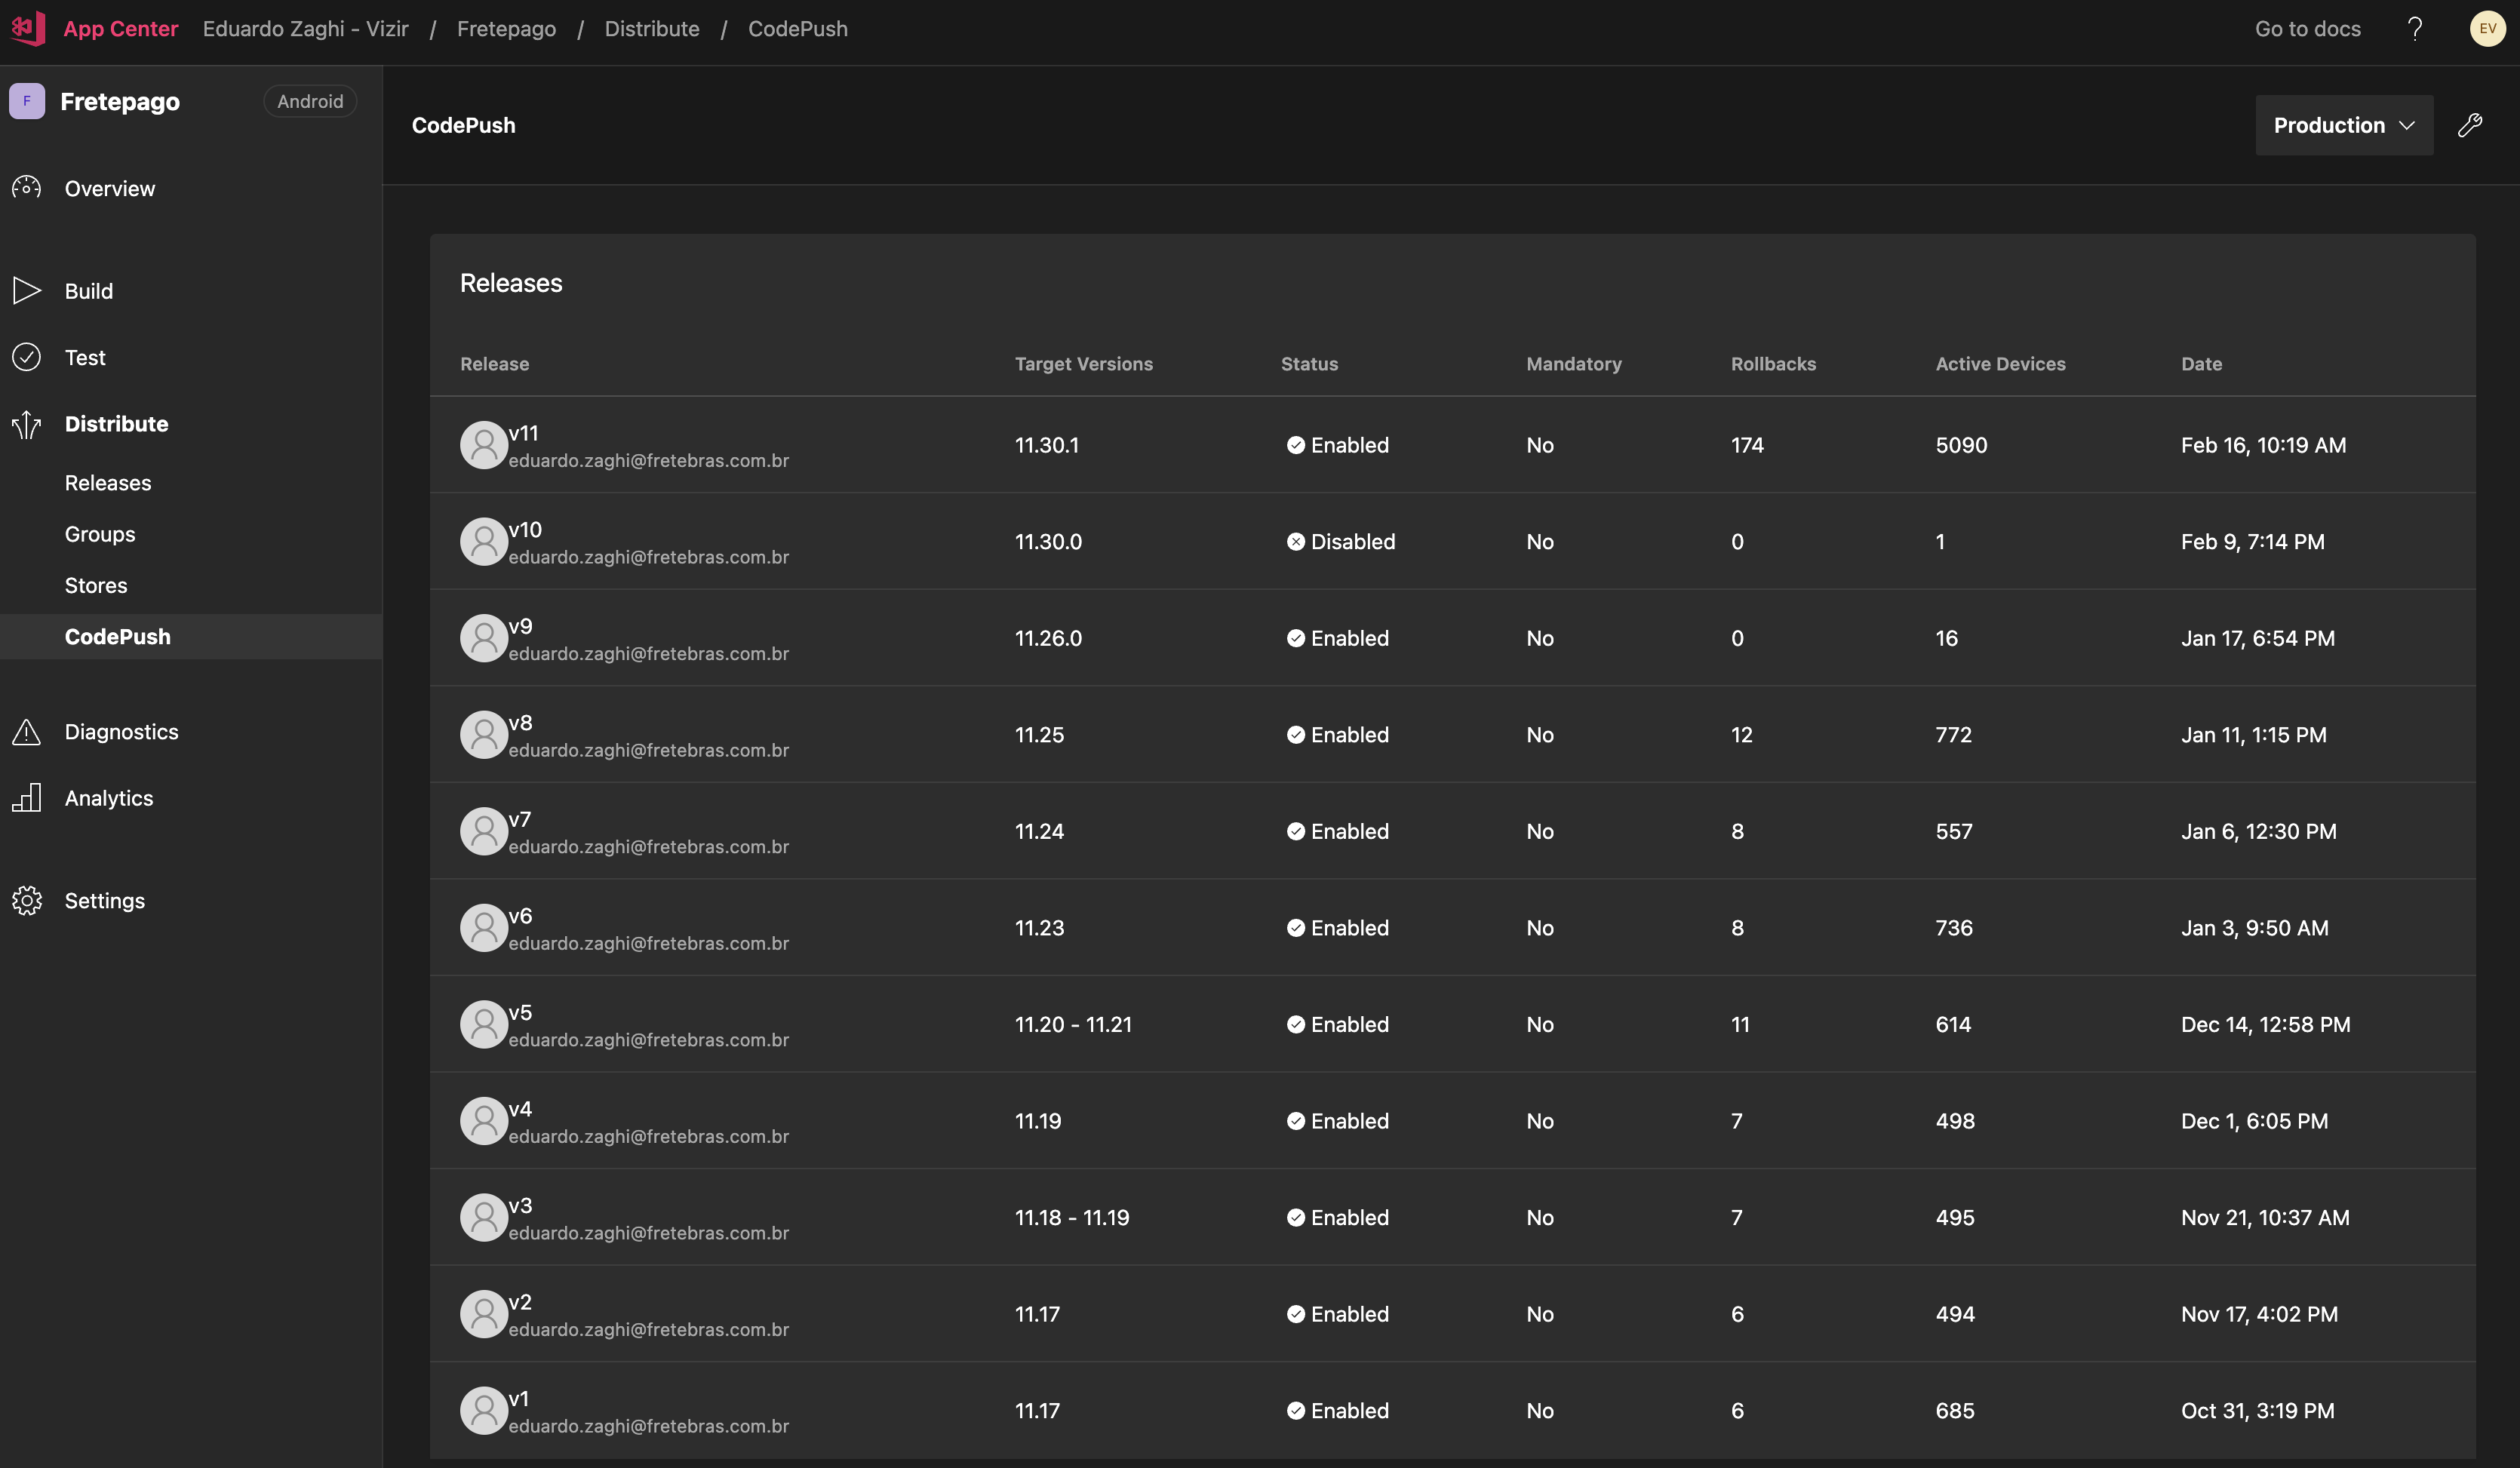Click Eduardo Zaghi - Vizir breadcrumb

click(306, 29)
